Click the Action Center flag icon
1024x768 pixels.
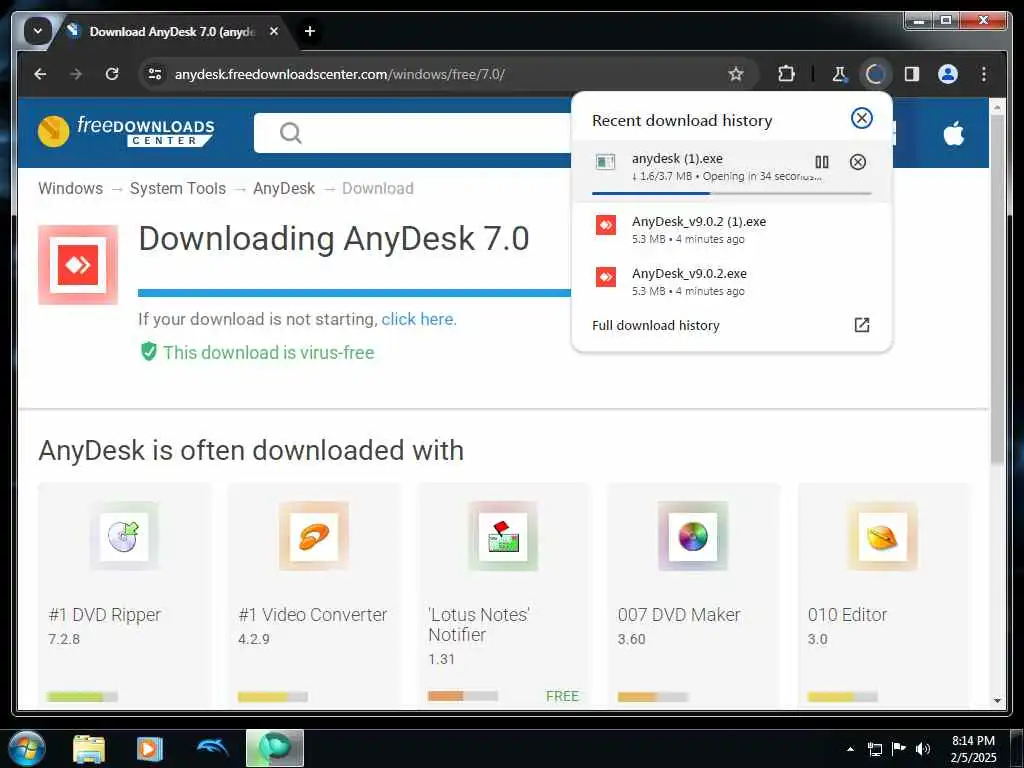(899, 749)
